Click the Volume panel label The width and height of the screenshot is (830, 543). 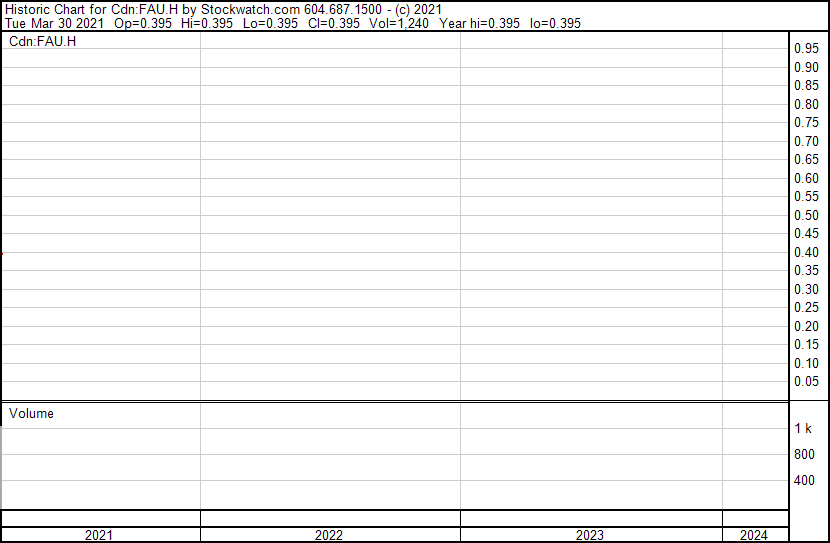point(31,413)
